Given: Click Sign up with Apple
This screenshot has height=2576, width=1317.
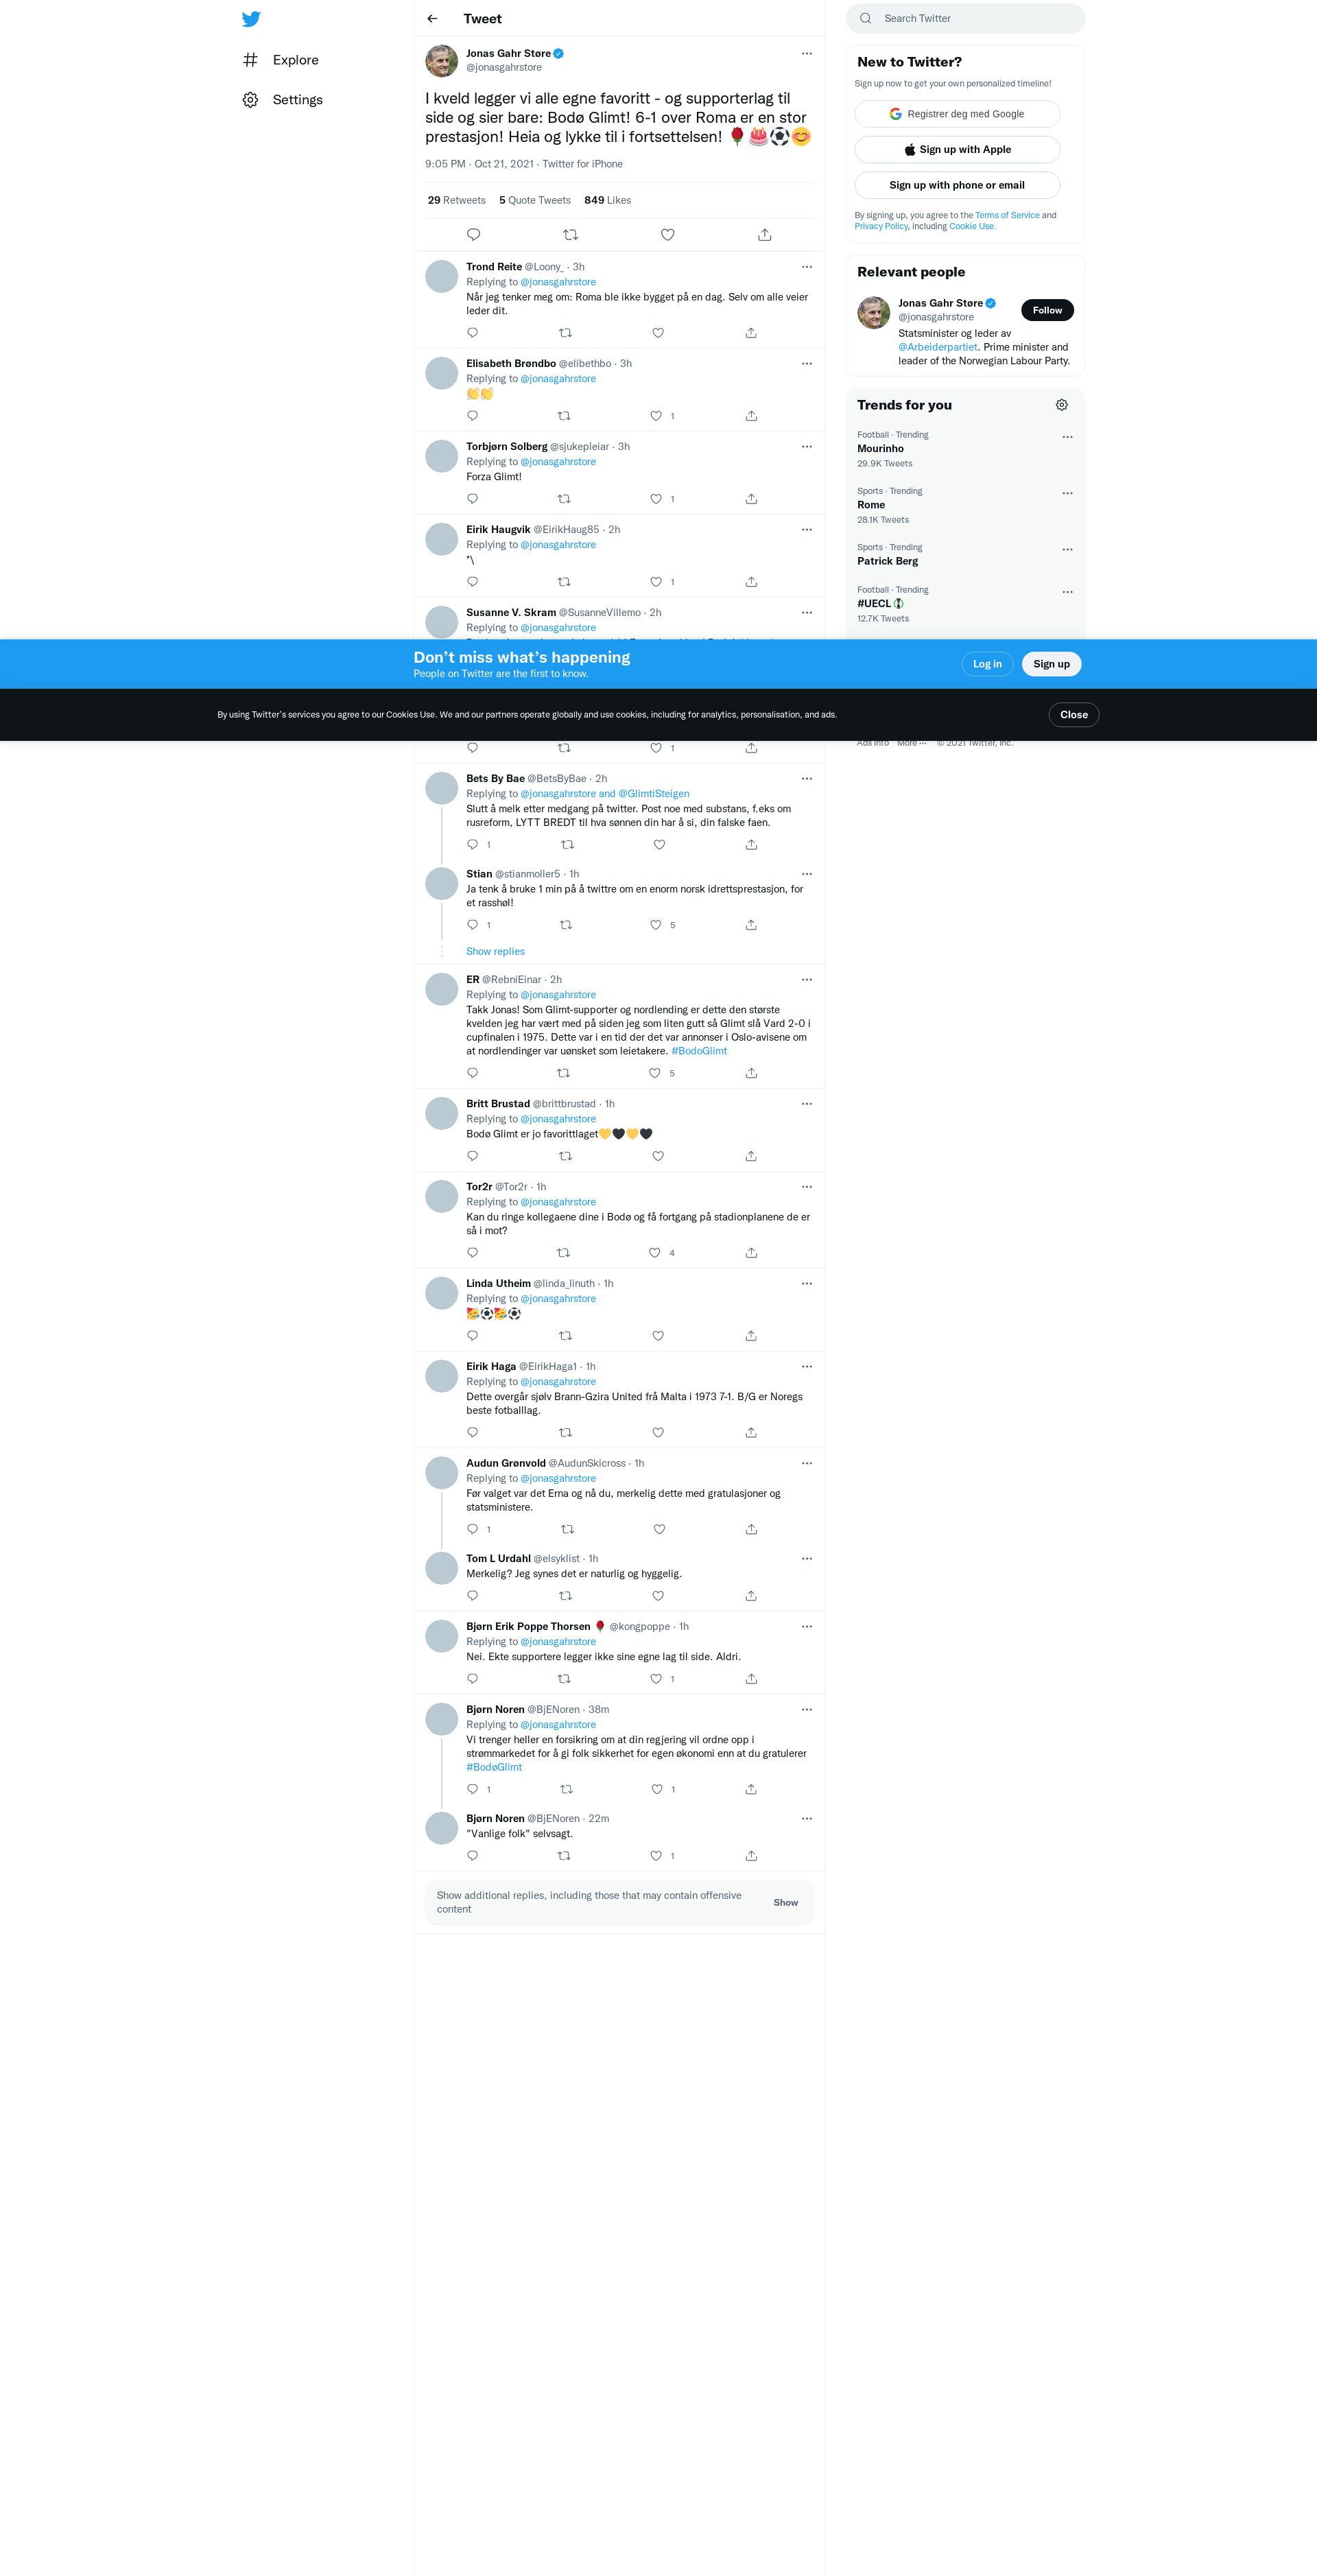Looking at the screenshot, I should (x=957, y=150).
